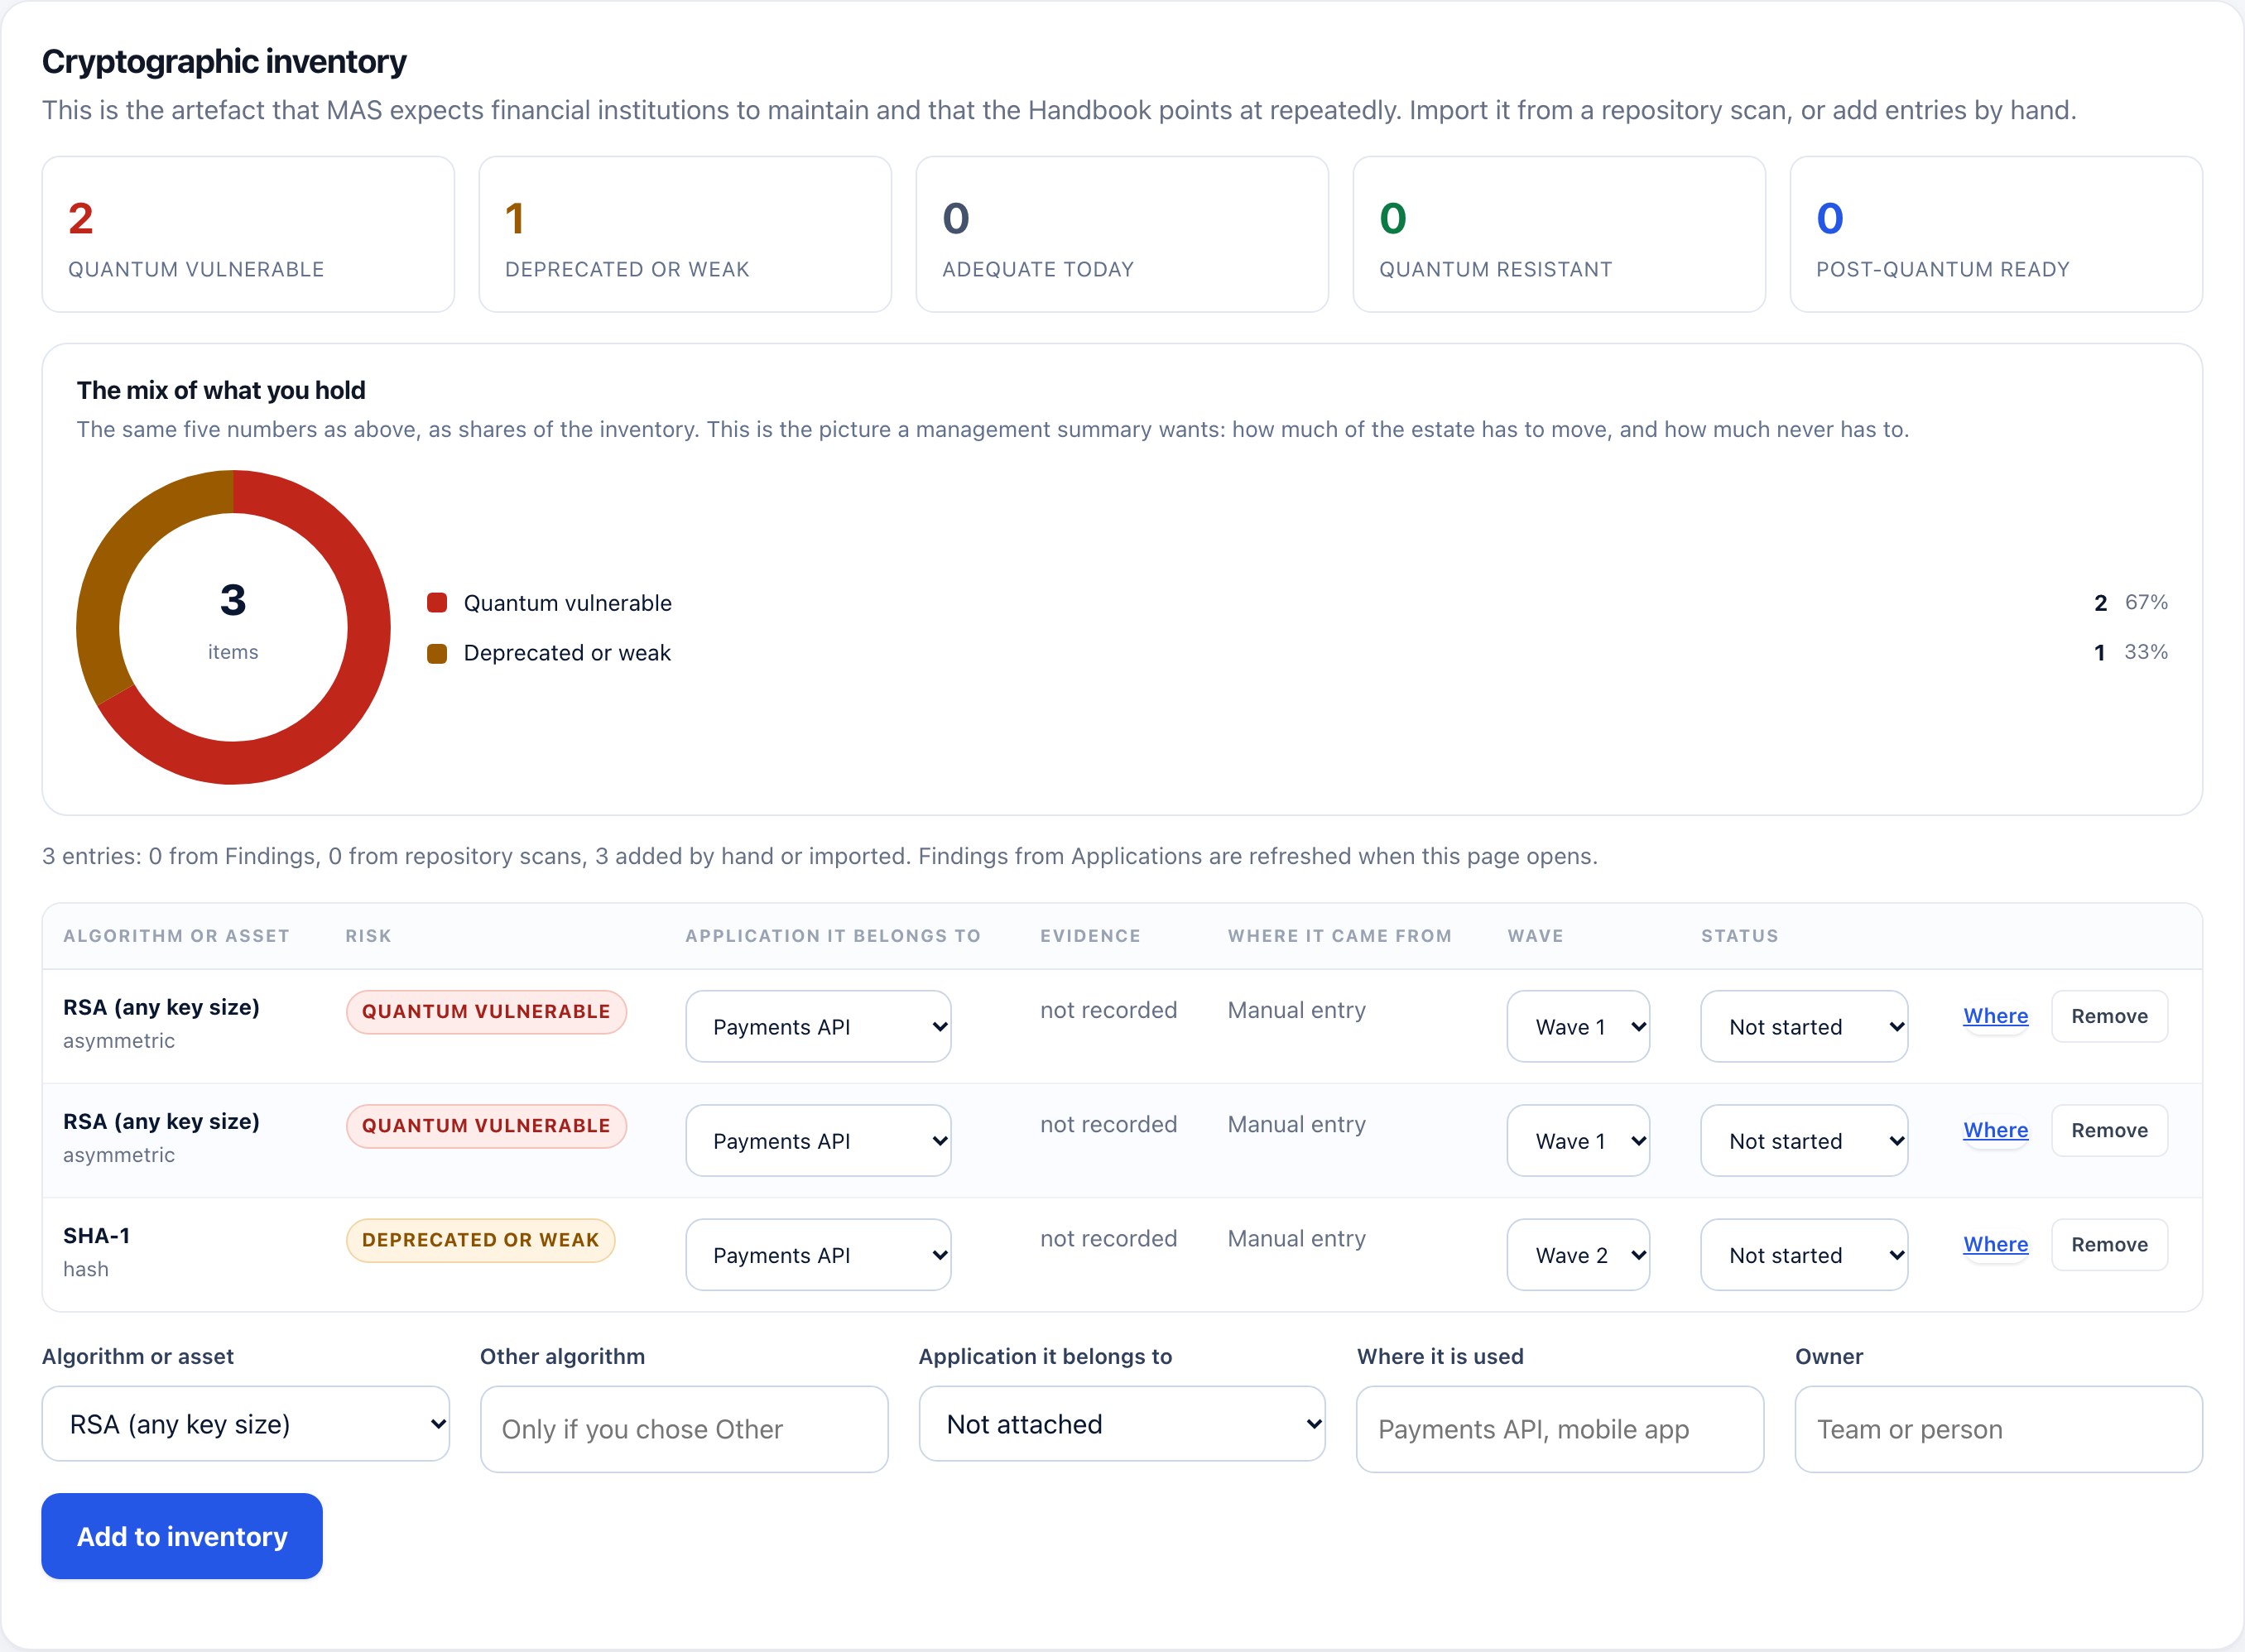Click Where link in second RSA row
This screenshot has width=2245, height=1652.
pyautogui.click(x=1995, y=1130)
